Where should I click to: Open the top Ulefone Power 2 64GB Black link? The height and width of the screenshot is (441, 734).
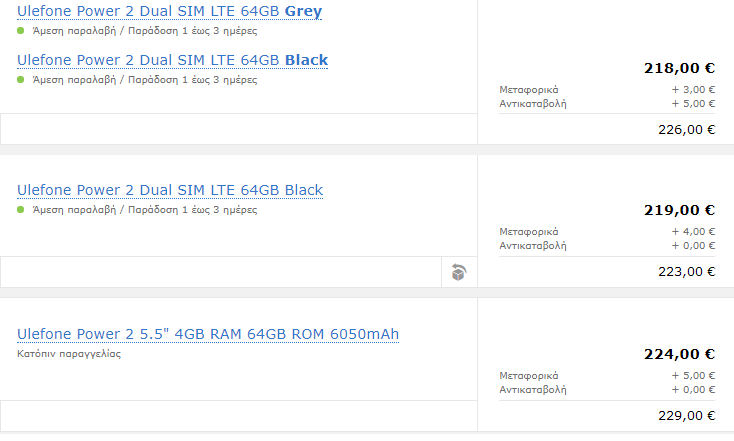pyautogui.click(x=172, y=60)
